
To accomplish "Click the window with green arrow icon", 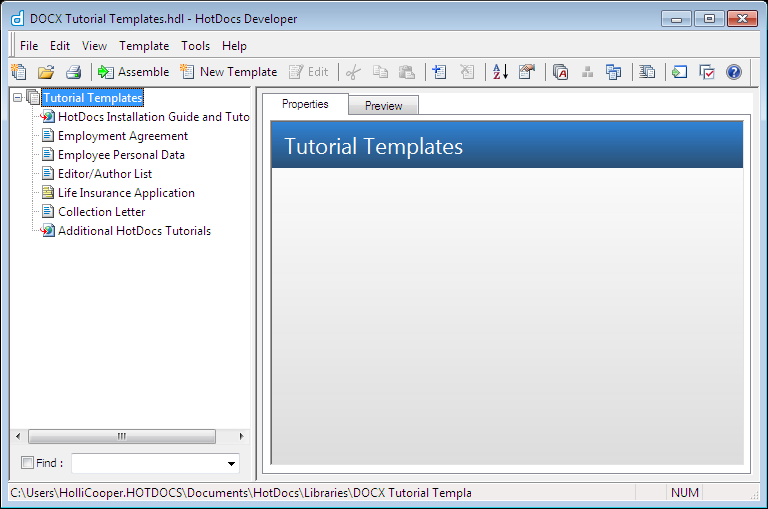I will (679, 72).
